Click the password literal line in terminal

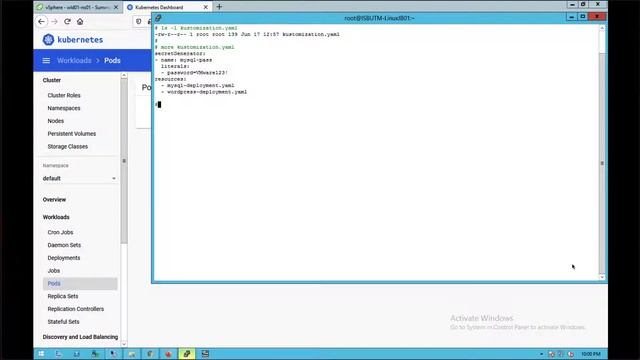pyautogui.click(x=194, y=73)
